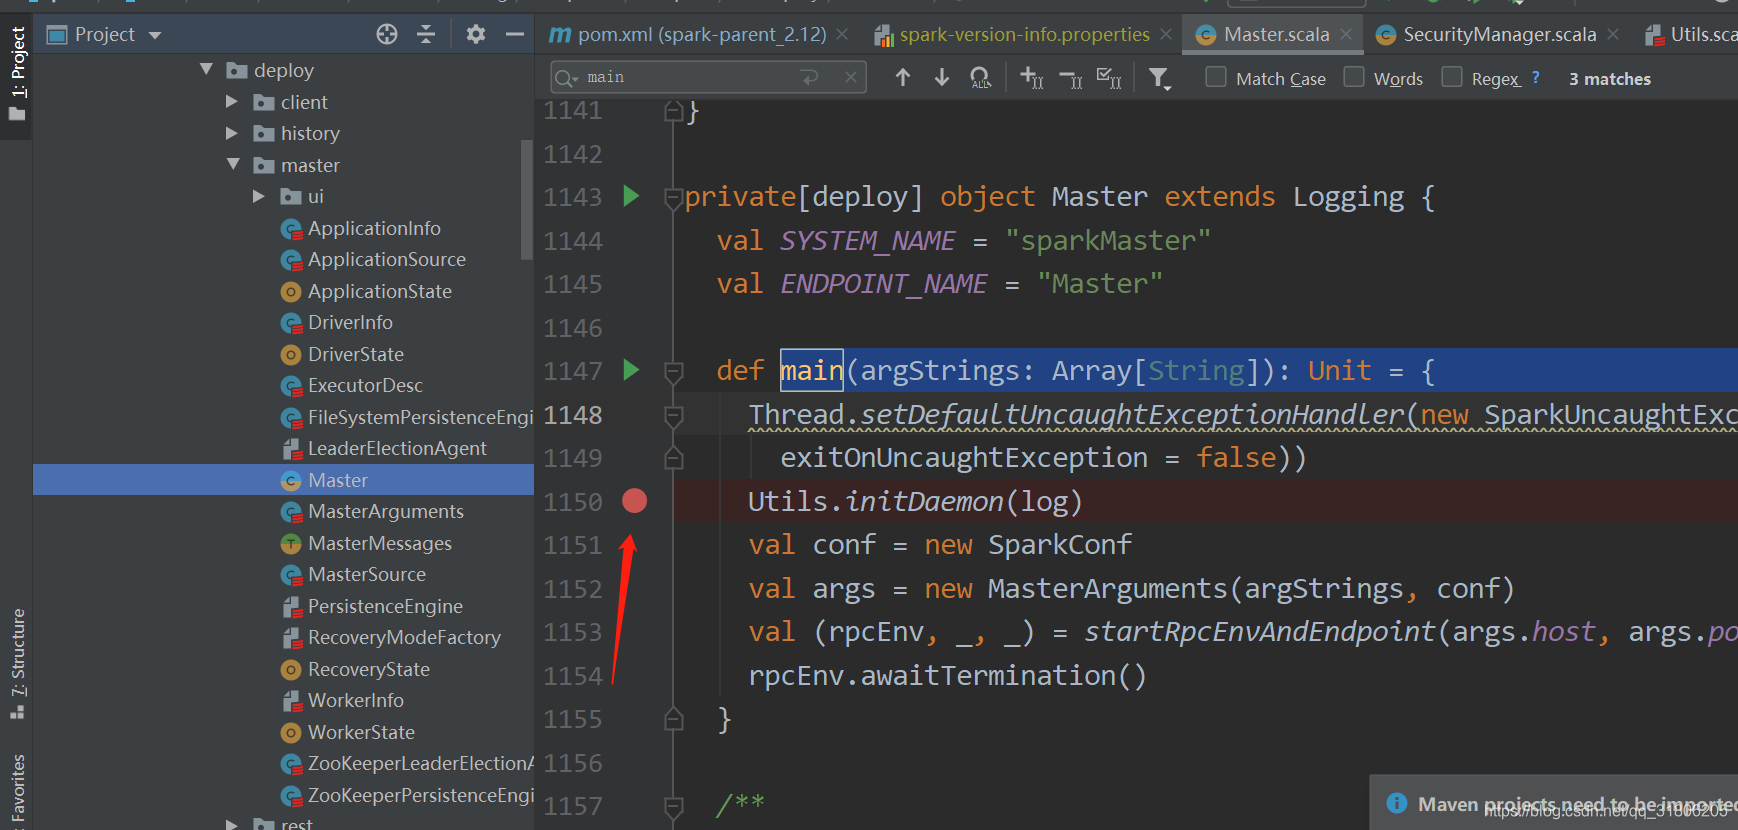The width and height of the screenshot is (1738, 830).
Task: Close the spark-version-info.properties tab
Action: point(1166,34)
